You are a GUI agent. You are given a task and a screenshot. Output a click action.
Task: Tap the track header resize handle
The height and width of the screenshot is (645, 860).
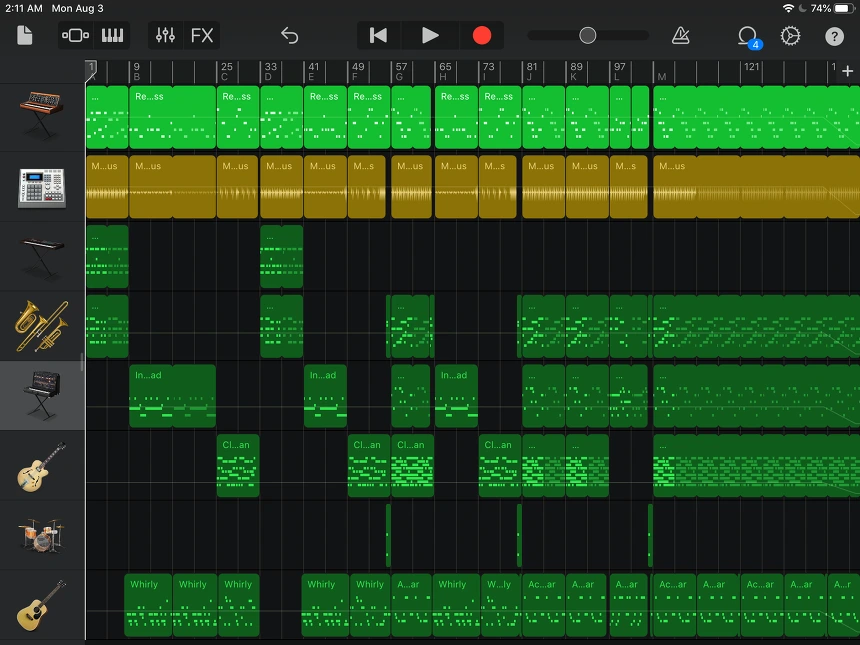point(82,362)
